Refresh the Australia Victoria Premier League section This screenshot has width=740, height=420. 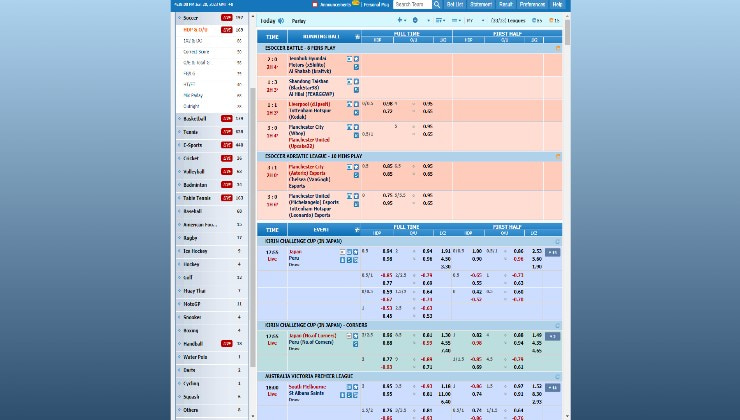[x=557, y=377]
